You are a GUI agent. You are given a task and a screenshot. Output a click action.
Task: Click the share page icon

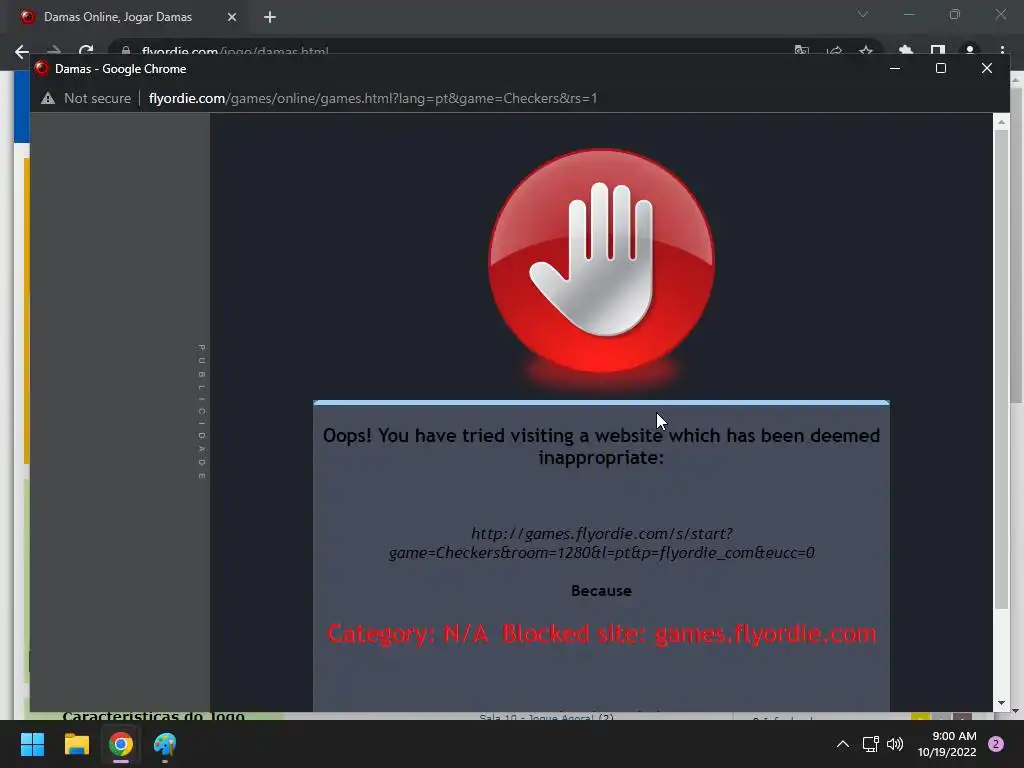(834, 51)
